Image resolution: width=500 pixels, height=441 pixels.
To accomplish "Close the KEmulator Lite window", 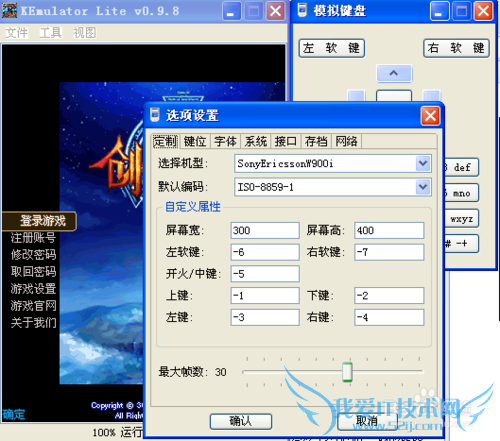I will point(275,11).
